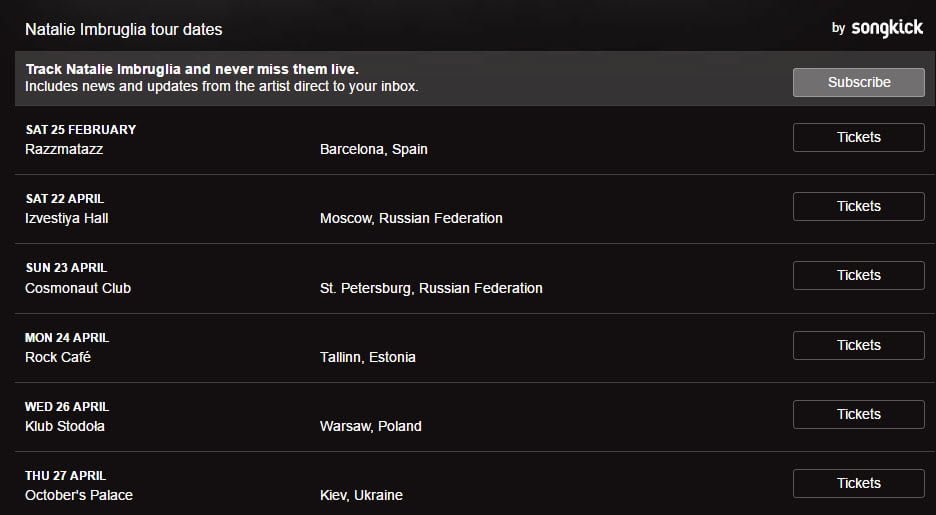
Task: Click Warsaw, Poland location text
Action: pyautogui.click(x=371, y=426)
